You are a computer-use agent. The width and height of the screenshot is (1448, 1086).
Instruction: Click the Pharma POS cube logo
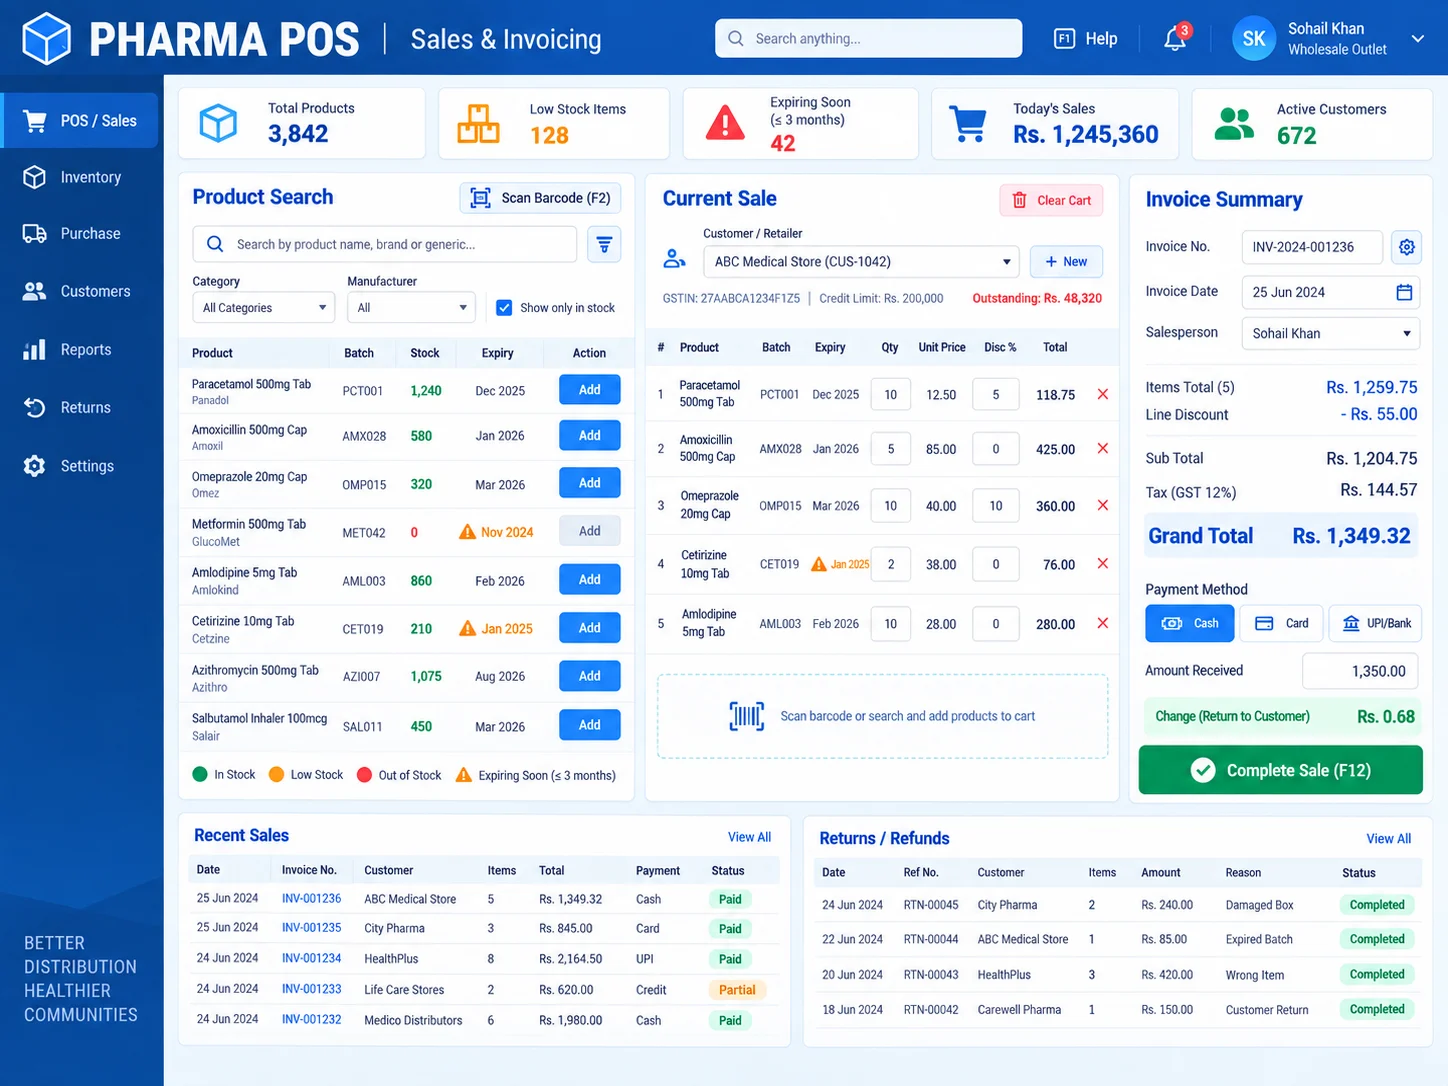pyautogui.click(x=46, y=39)
